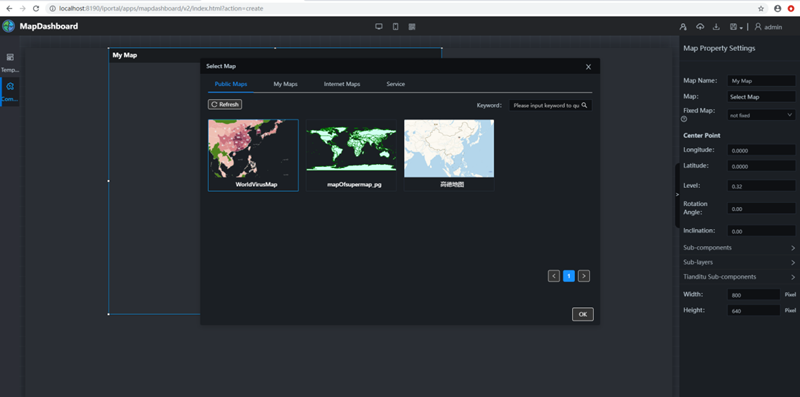Screen dimensions: 800x397
Task: Open the Components panel in left sidebar
Action: (x=10, y=91)
